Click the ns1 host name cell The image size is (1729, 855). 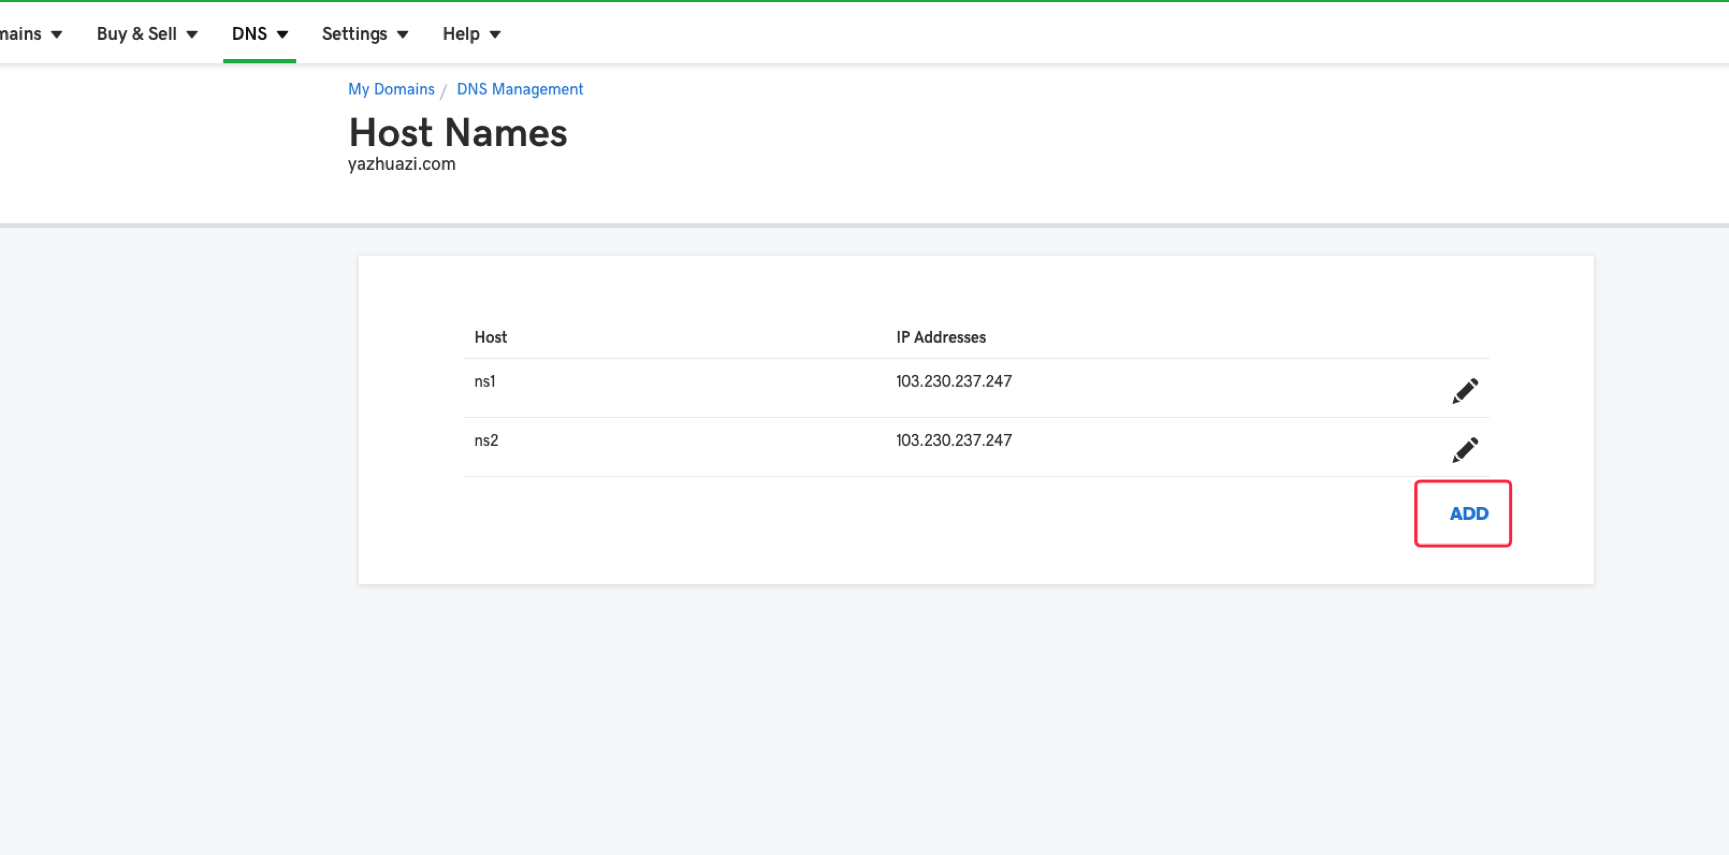click(x=485, y=381)
